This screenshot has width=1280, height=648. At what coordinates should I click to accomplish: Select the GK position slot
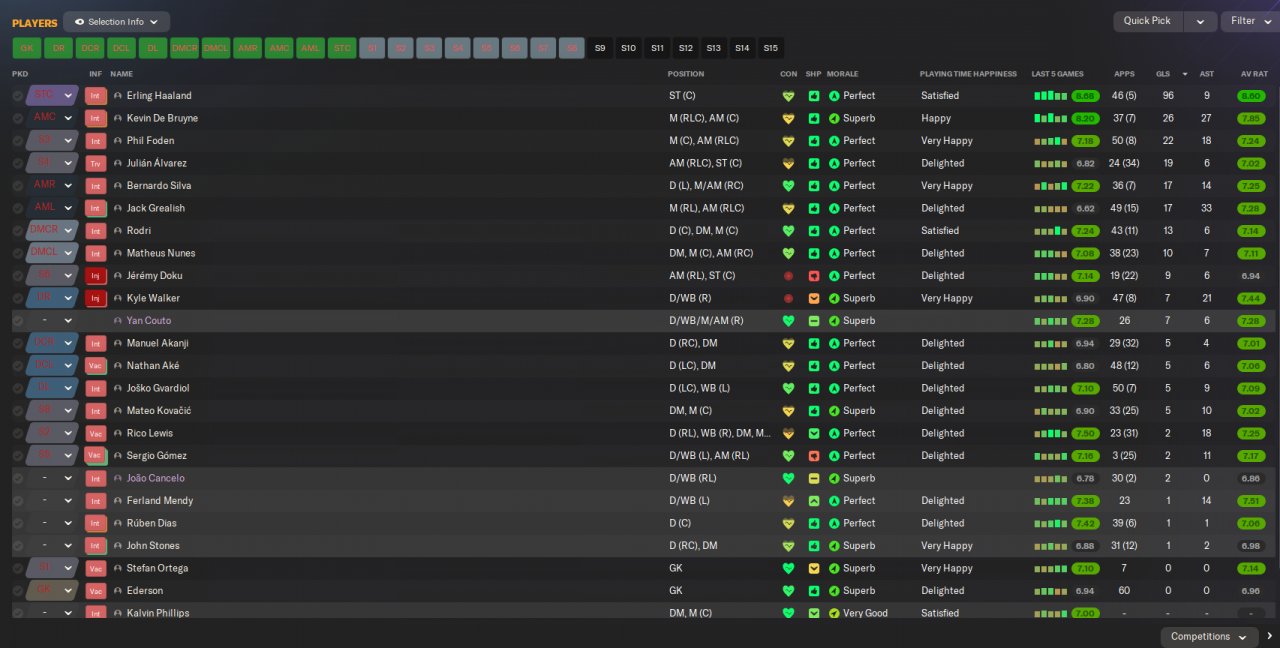[27, 48]
